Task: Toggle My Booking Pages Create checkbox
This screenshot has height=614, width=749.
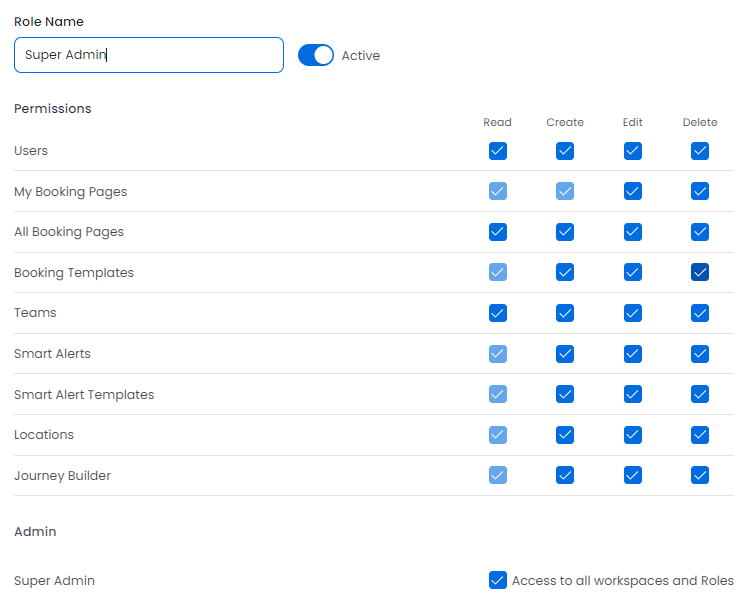Action: pyautogui.click(x=565, y=191)
